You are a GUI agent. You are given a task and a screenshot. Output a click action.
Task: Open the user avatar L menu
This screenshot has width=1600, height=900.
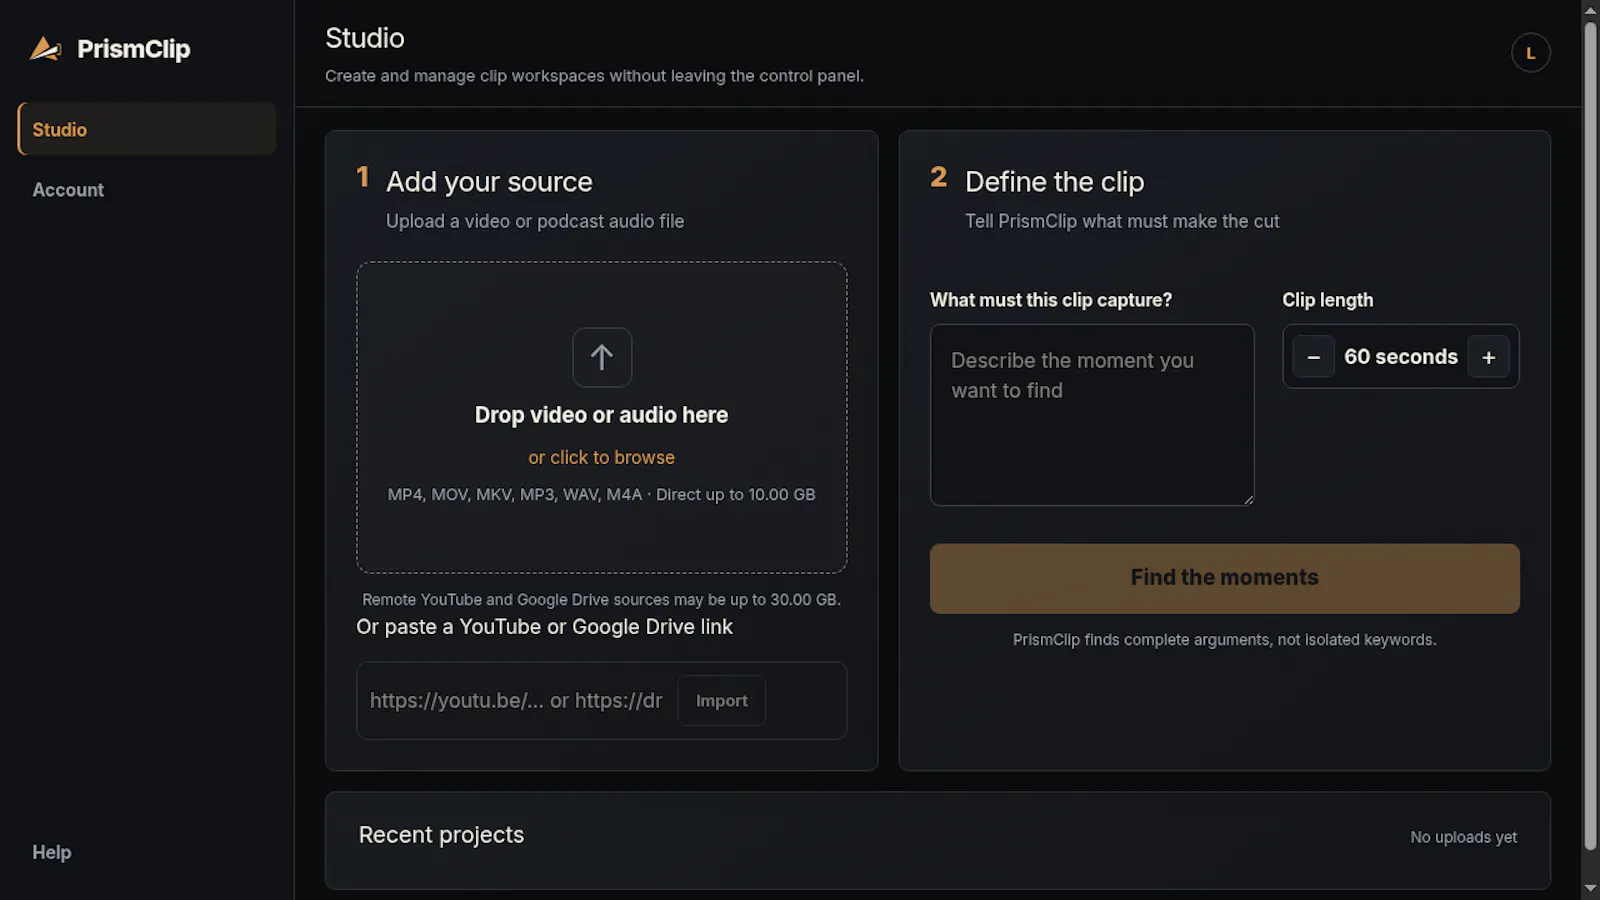(1530, 53)
